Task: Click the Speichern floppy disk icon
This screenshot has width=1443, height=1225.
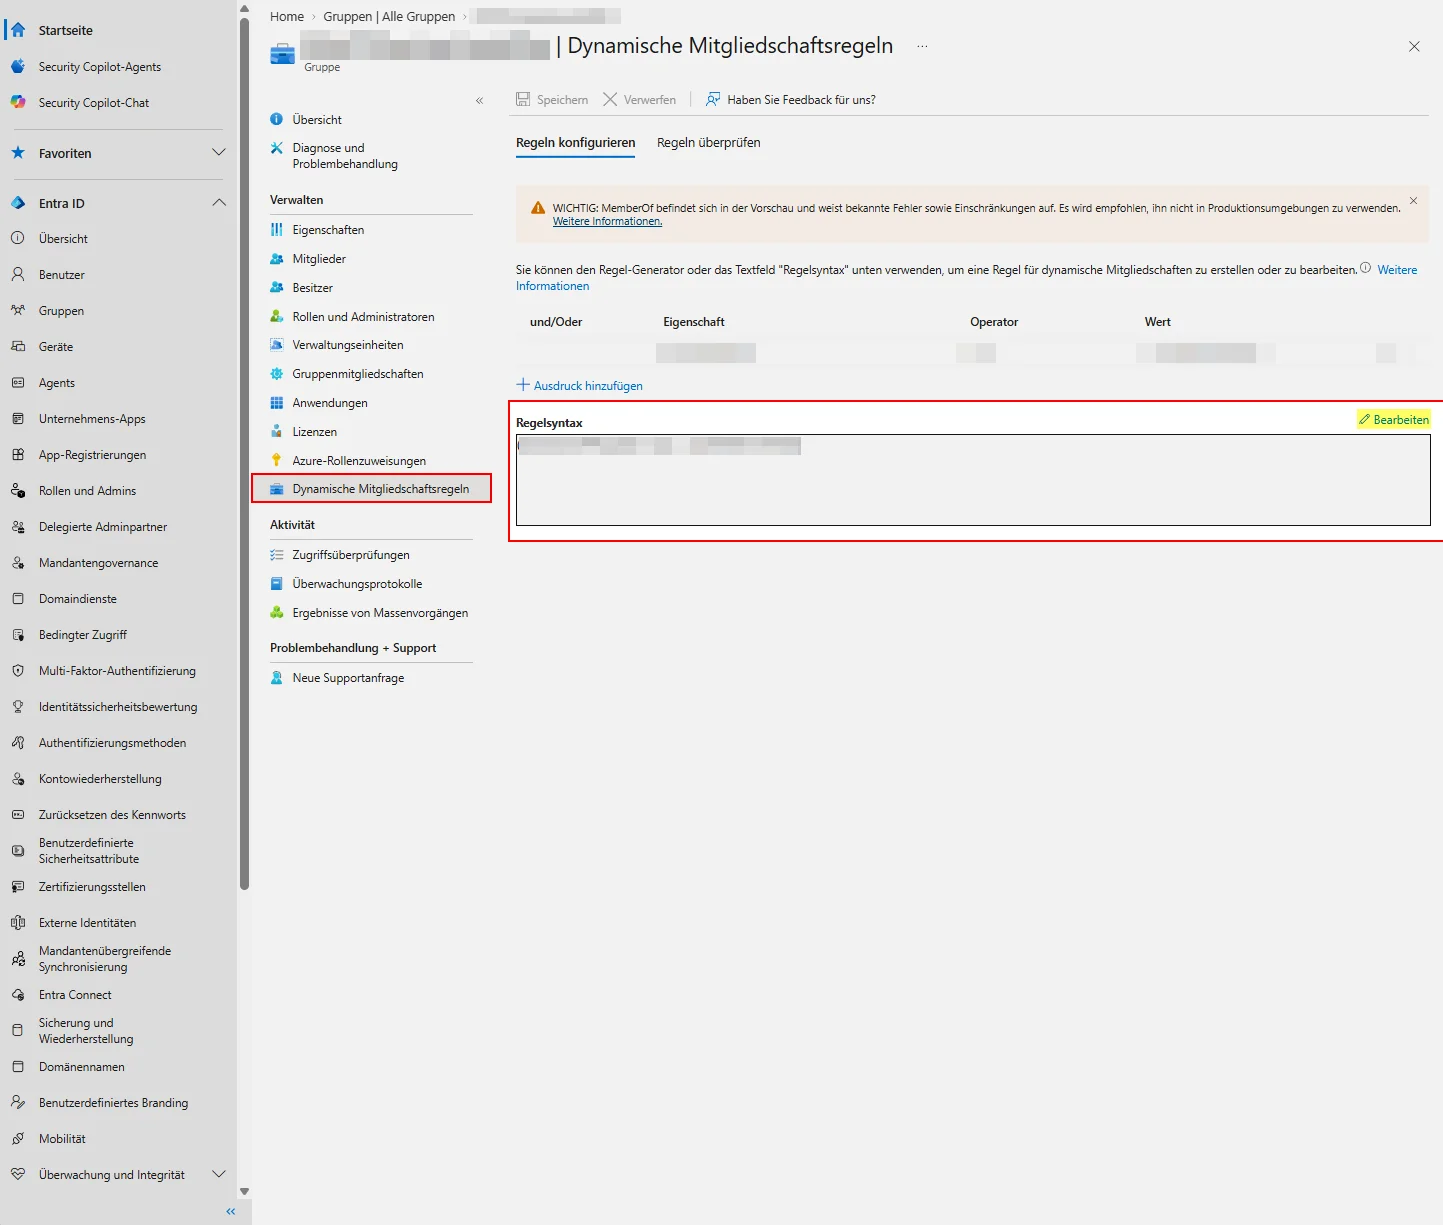Action: click(x=523, y=100)
